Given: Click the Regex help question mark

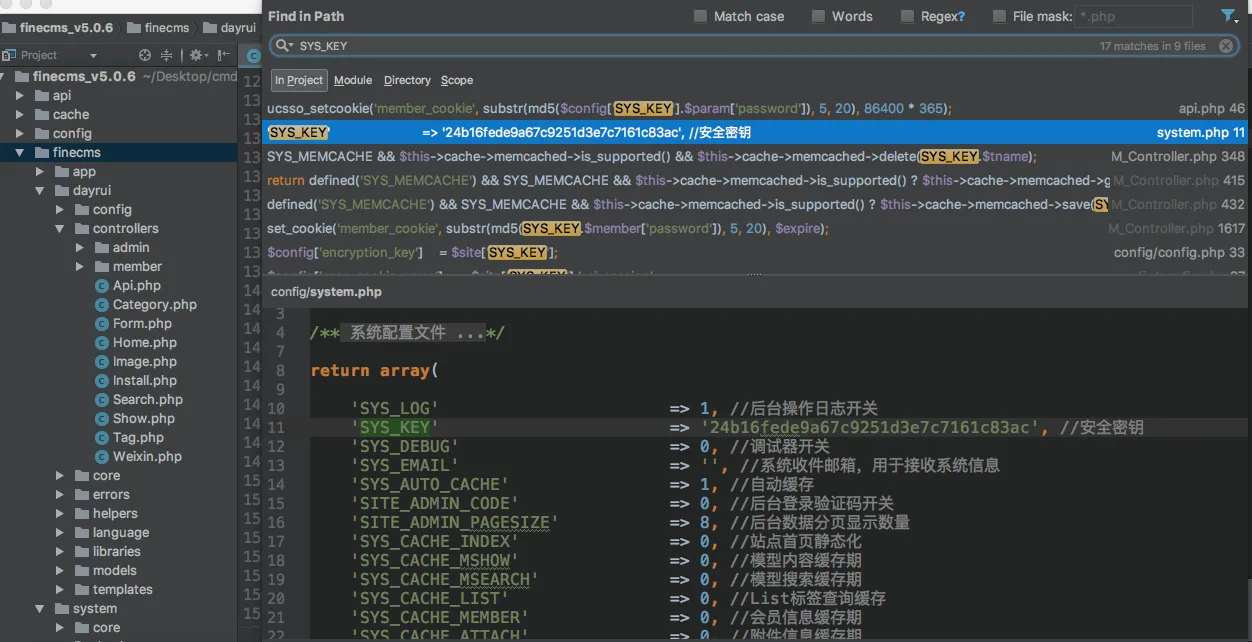Looking at the screenshot, I should coord(961,16).
